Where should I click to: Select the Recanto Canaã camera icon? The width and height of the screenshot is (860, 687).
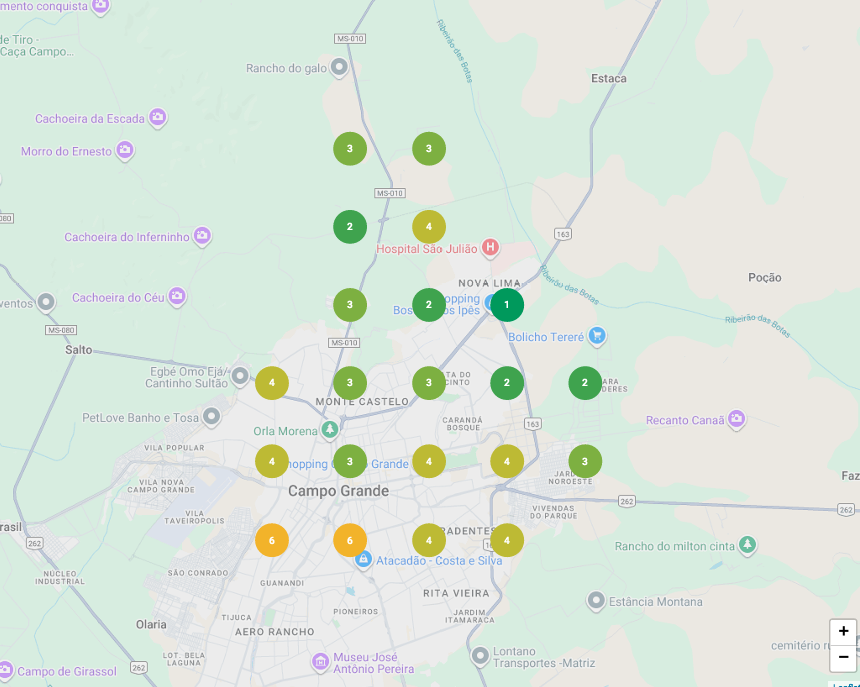tap(737, 418)
